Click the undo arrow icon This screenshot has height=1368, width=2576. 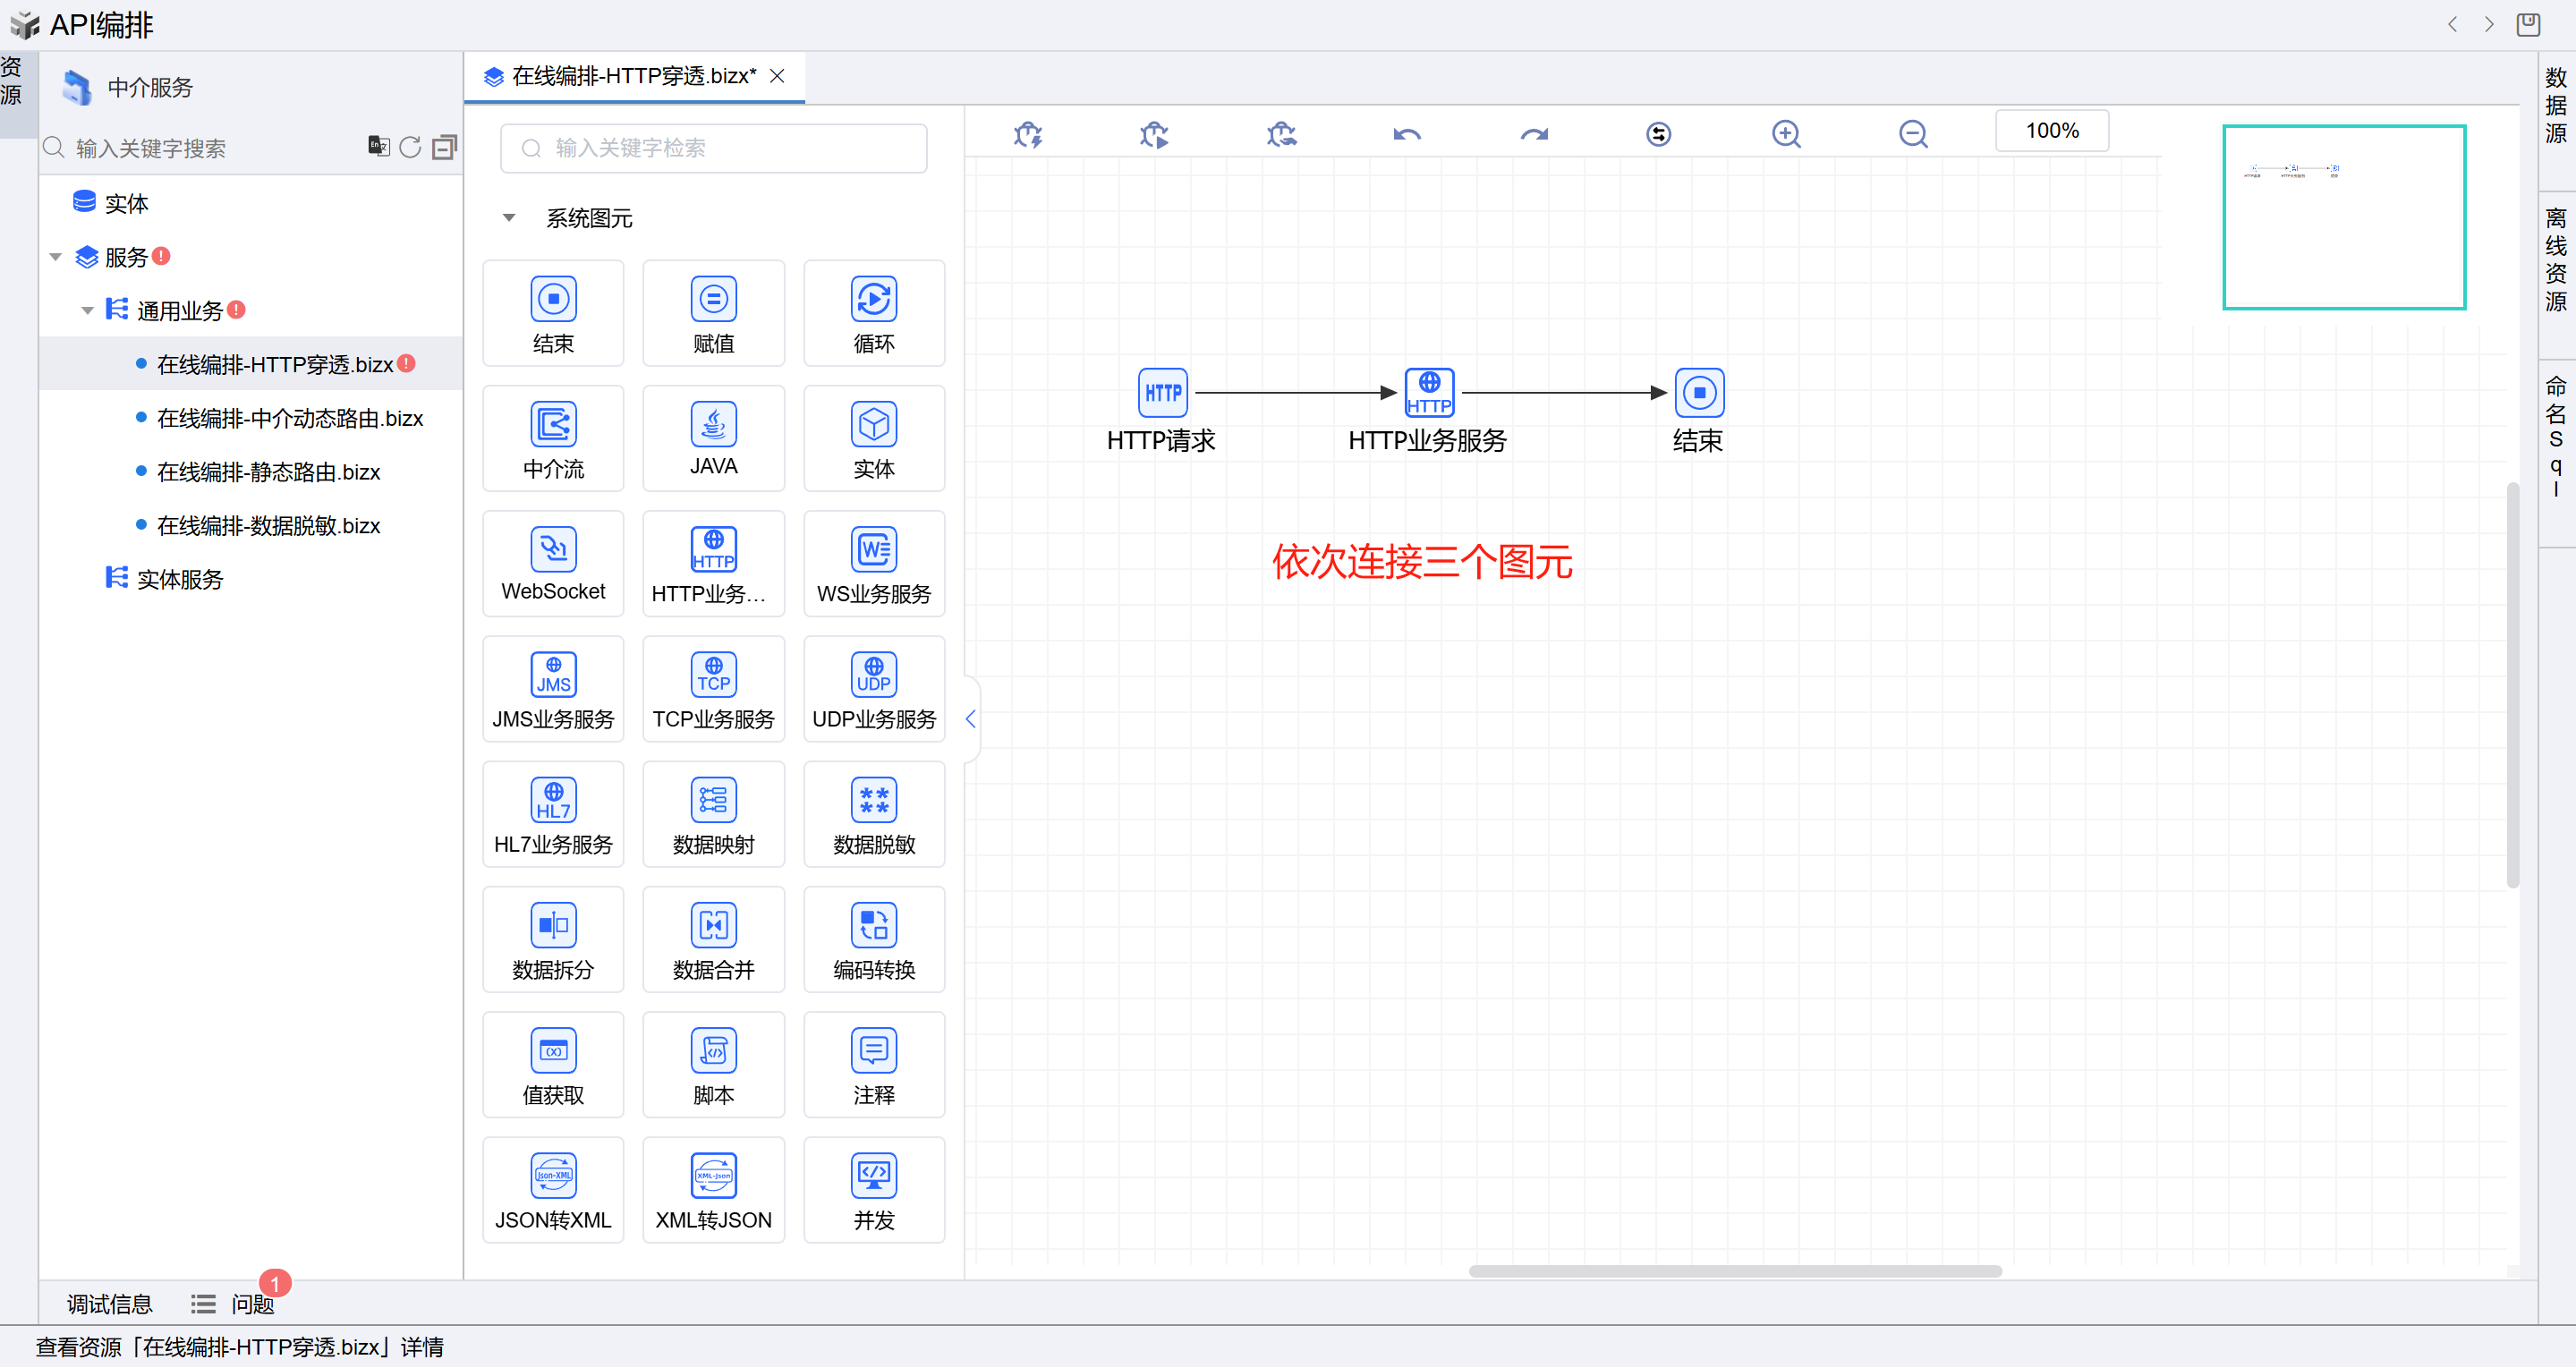[x=1406, y=134]
